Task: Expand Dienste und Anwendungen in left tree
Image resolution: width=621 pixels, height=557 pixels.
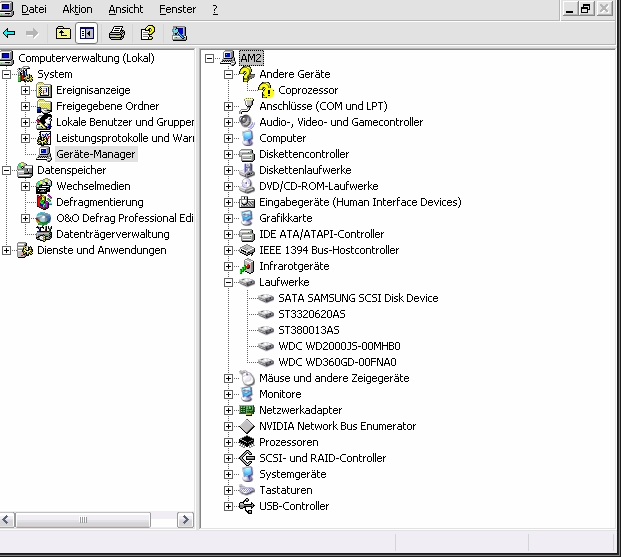Action: tap(6, 250)
